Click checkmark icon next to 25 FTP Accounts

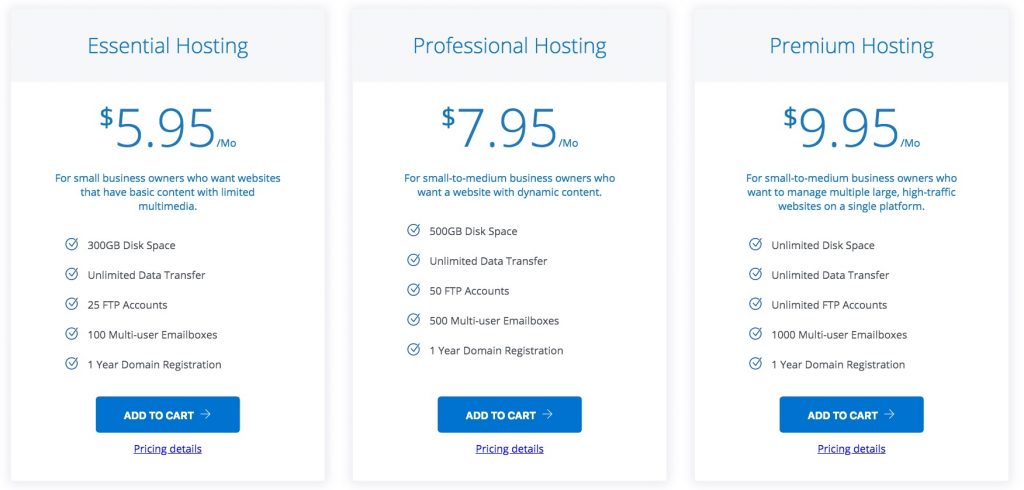[x=72, y=304]
